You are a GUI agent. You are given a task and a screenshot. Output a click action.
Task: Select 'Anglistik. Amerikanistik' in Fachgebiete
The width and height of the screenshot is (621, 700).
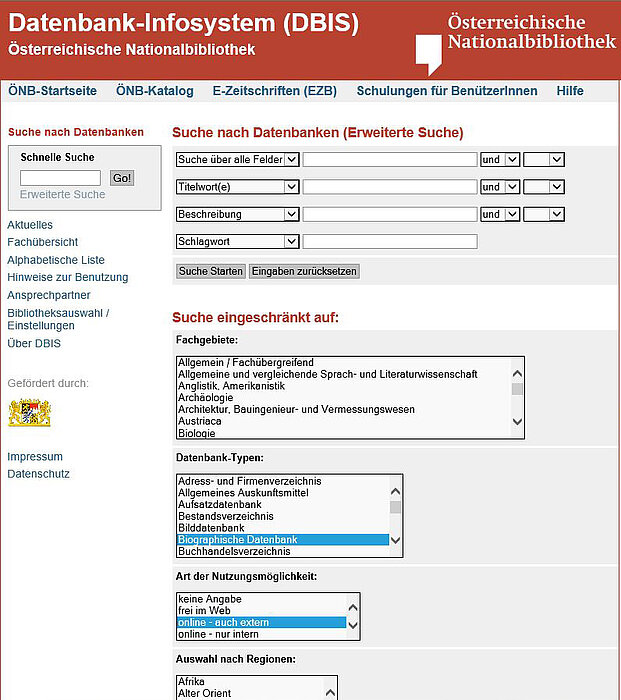tap(343, 386)
